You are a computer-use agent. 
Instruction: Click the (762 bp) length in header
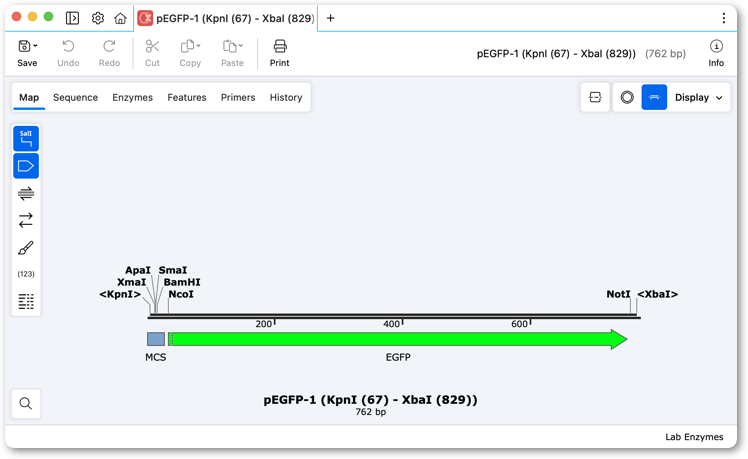pos(665,53)
